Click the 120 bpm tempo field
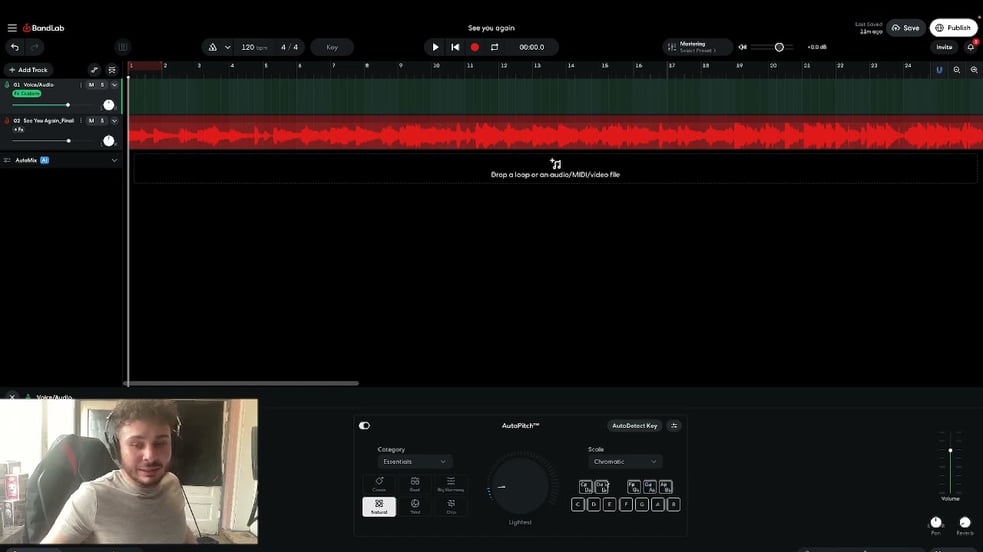983x552 pixels. tap(255, 47)
